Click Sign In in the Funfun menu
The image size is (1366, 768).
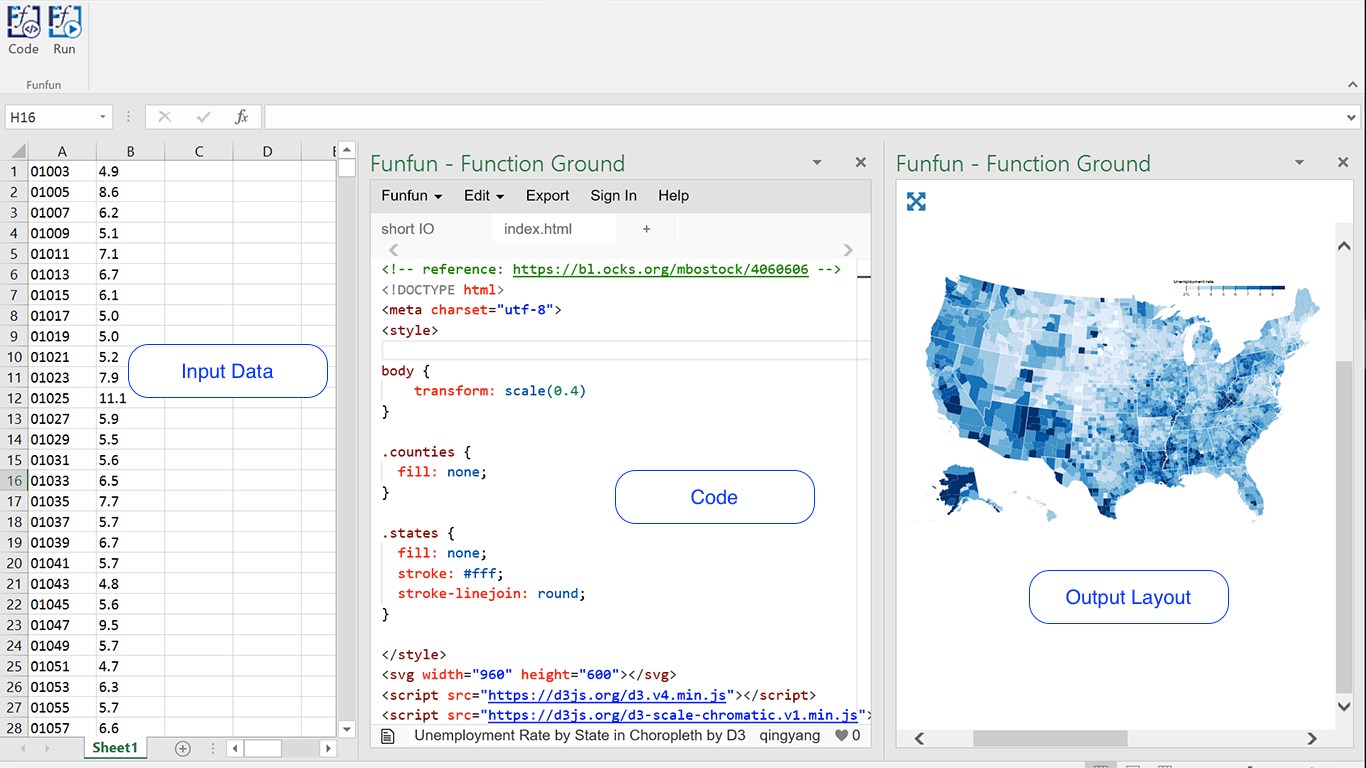pos(613,196)
